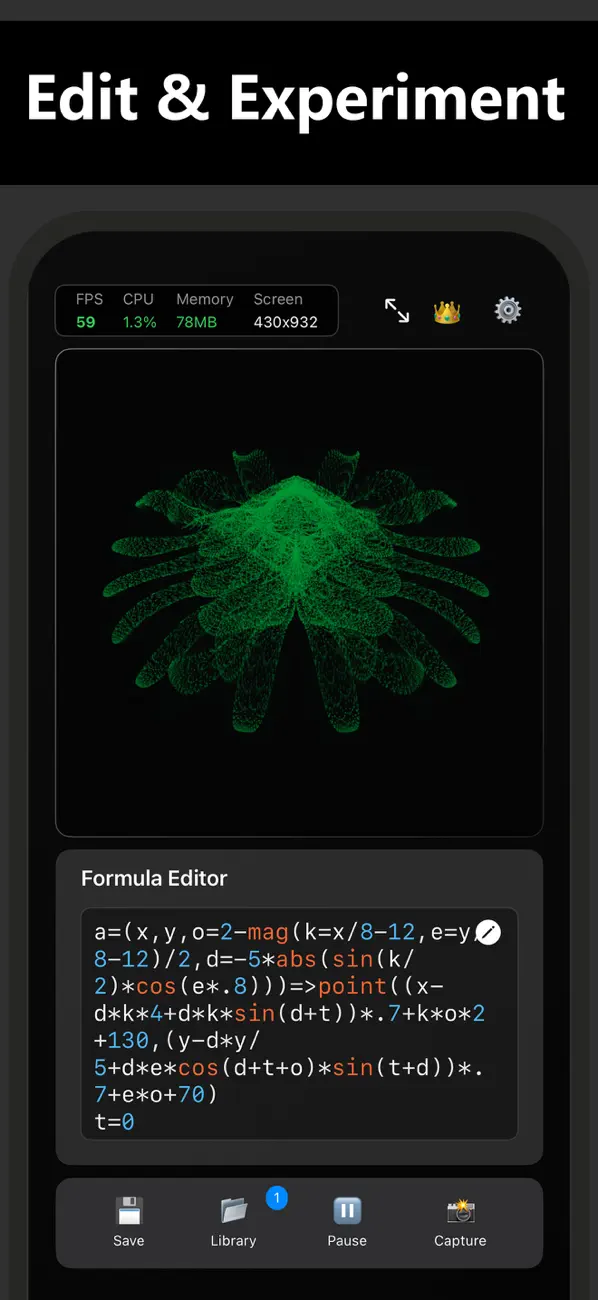Screen dimensions: 598x1300
Task: Tap the Save label text
Action: pyautogui.click(x=129, y=1241)
